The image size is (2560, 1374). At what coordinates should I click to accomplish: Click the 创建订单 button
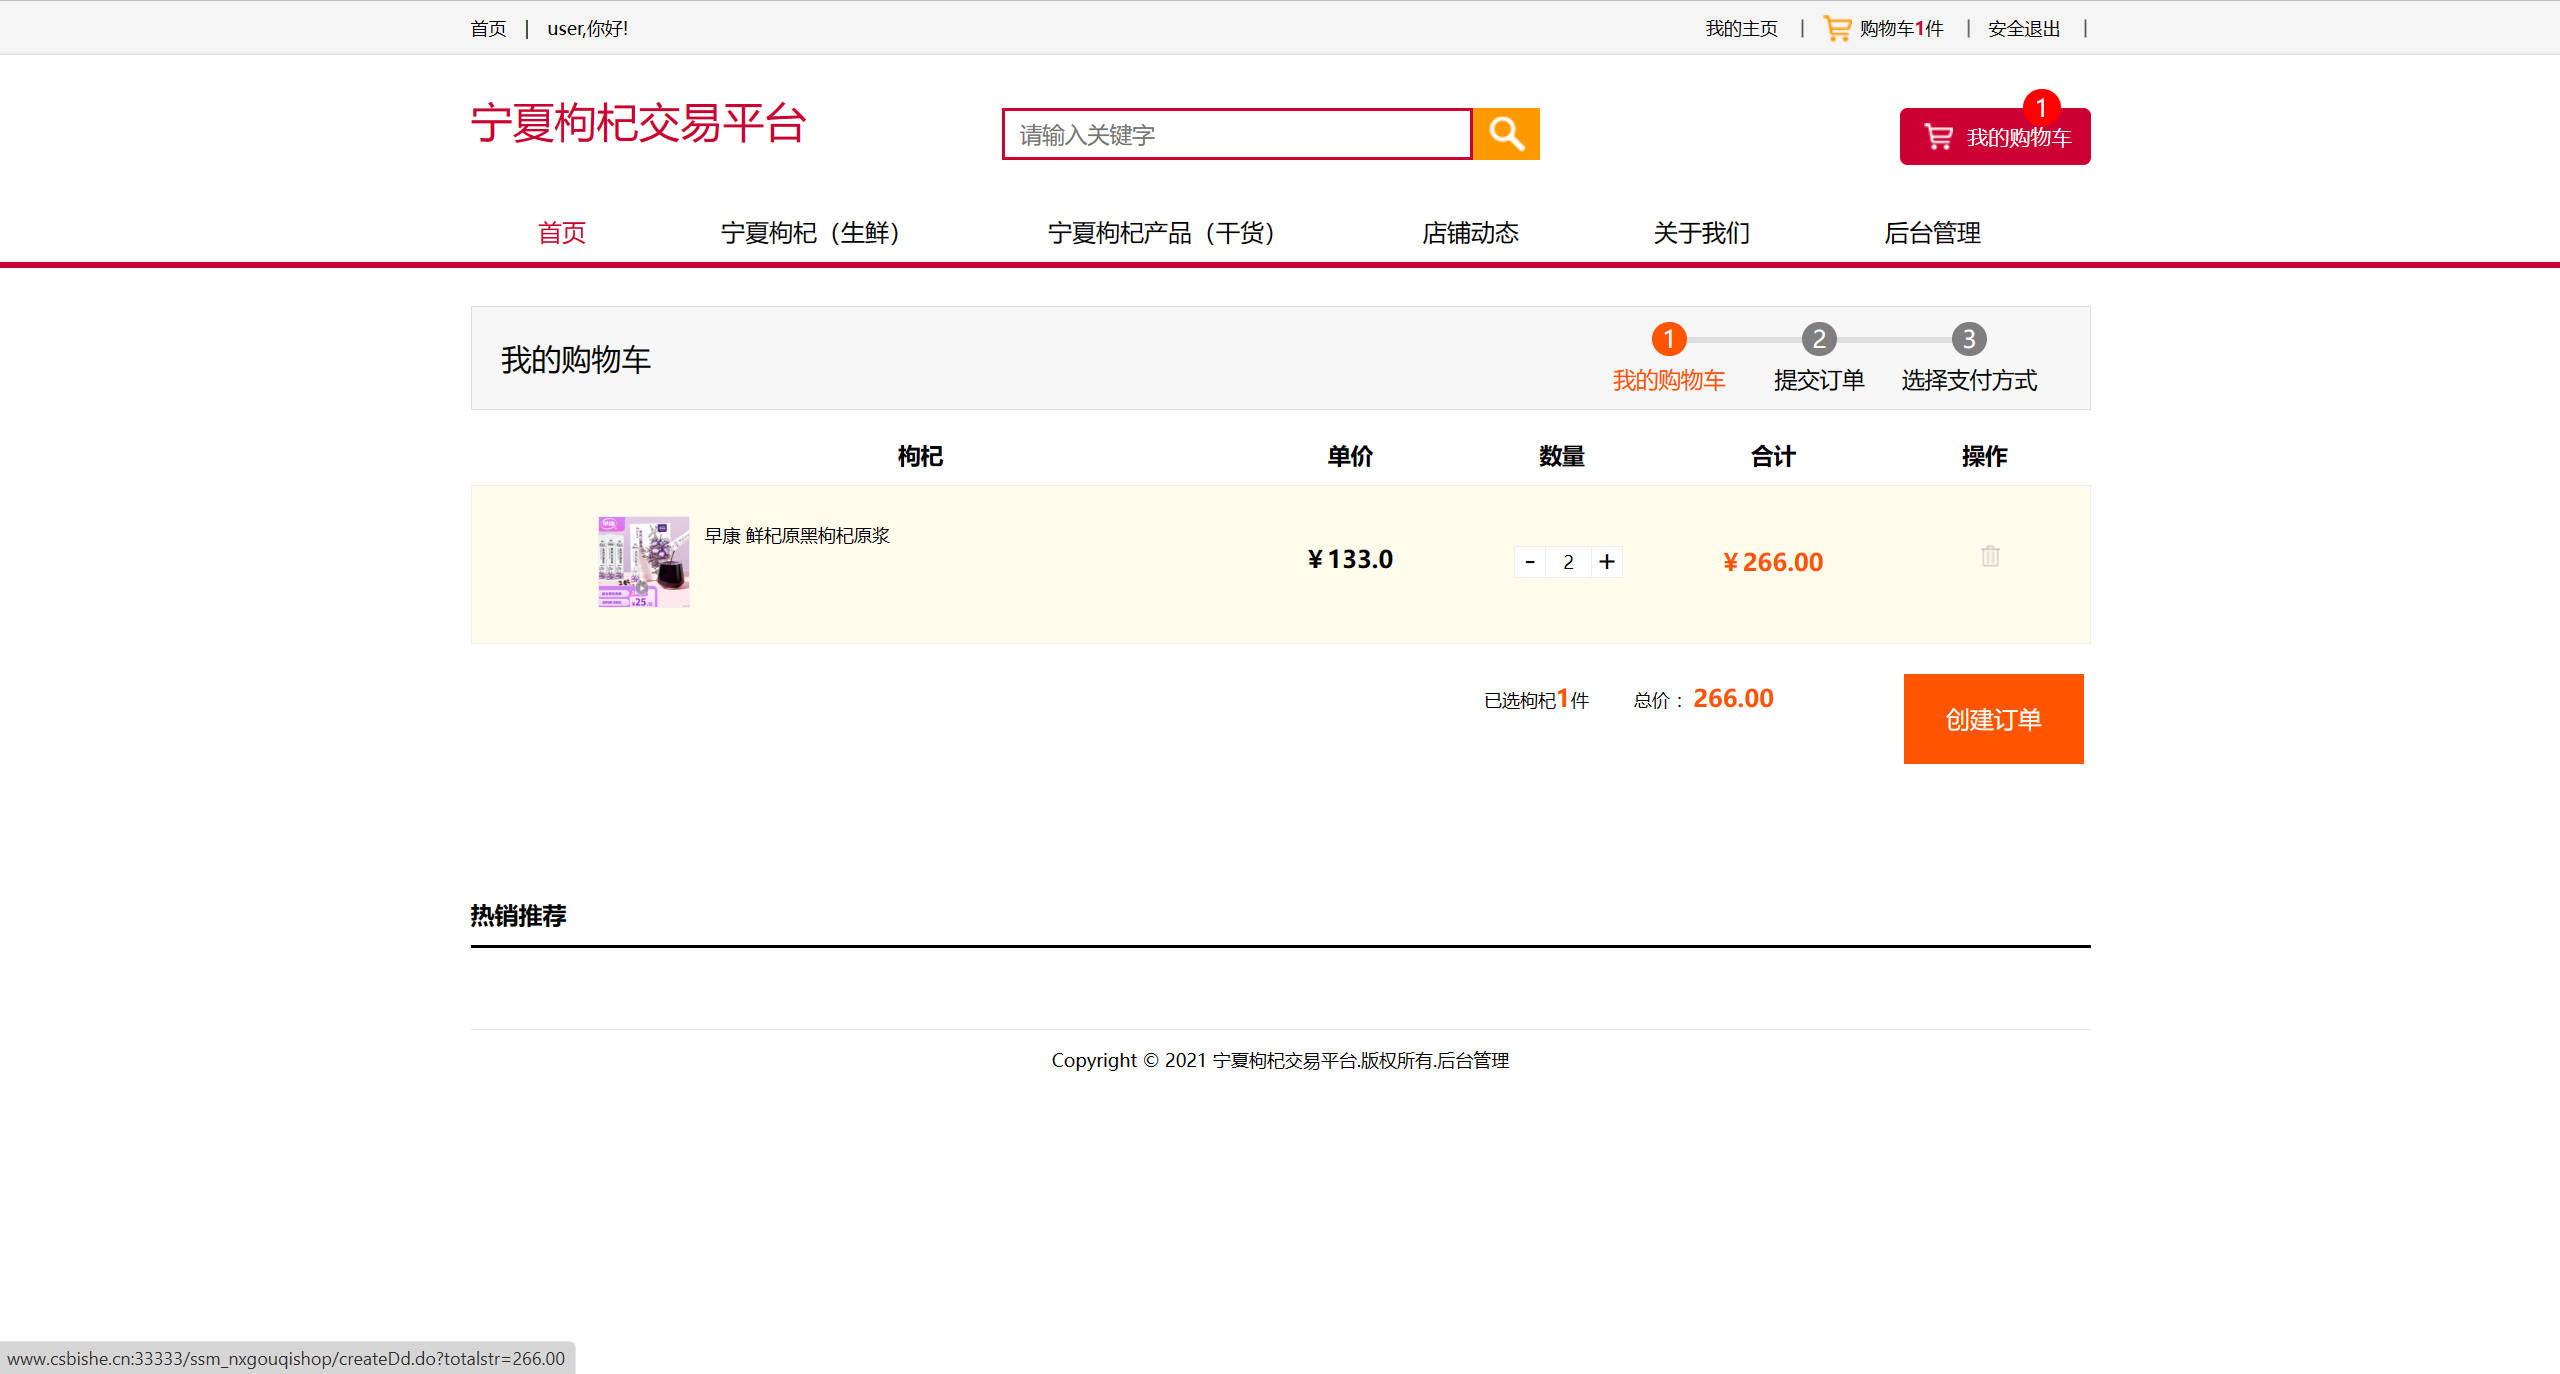1993,719
